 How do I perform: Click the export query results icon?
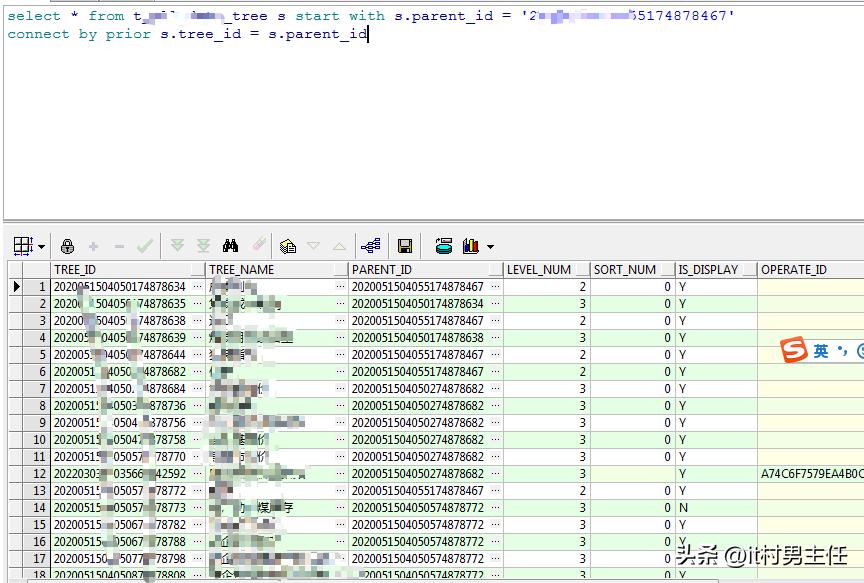tap(444, 246)
